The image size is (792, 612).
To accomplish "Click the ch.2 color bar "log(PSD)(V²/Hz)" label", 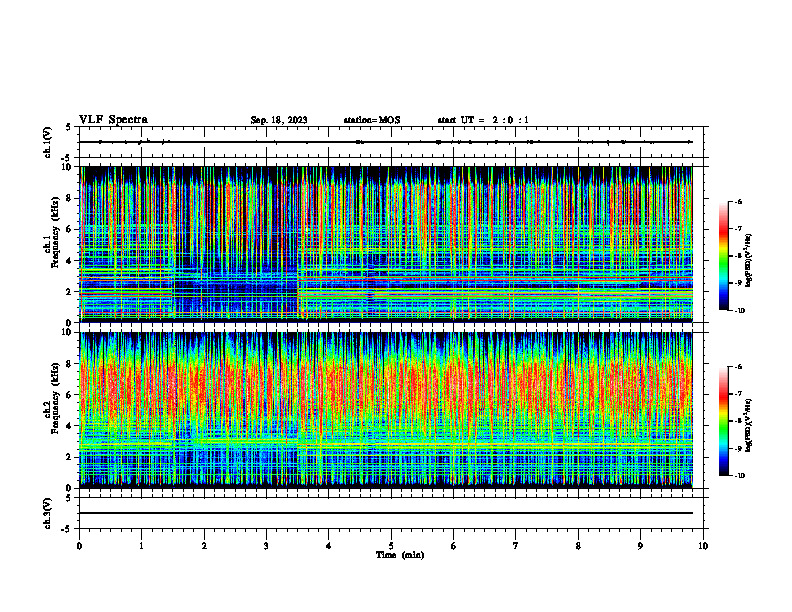I will click(749, 425).
